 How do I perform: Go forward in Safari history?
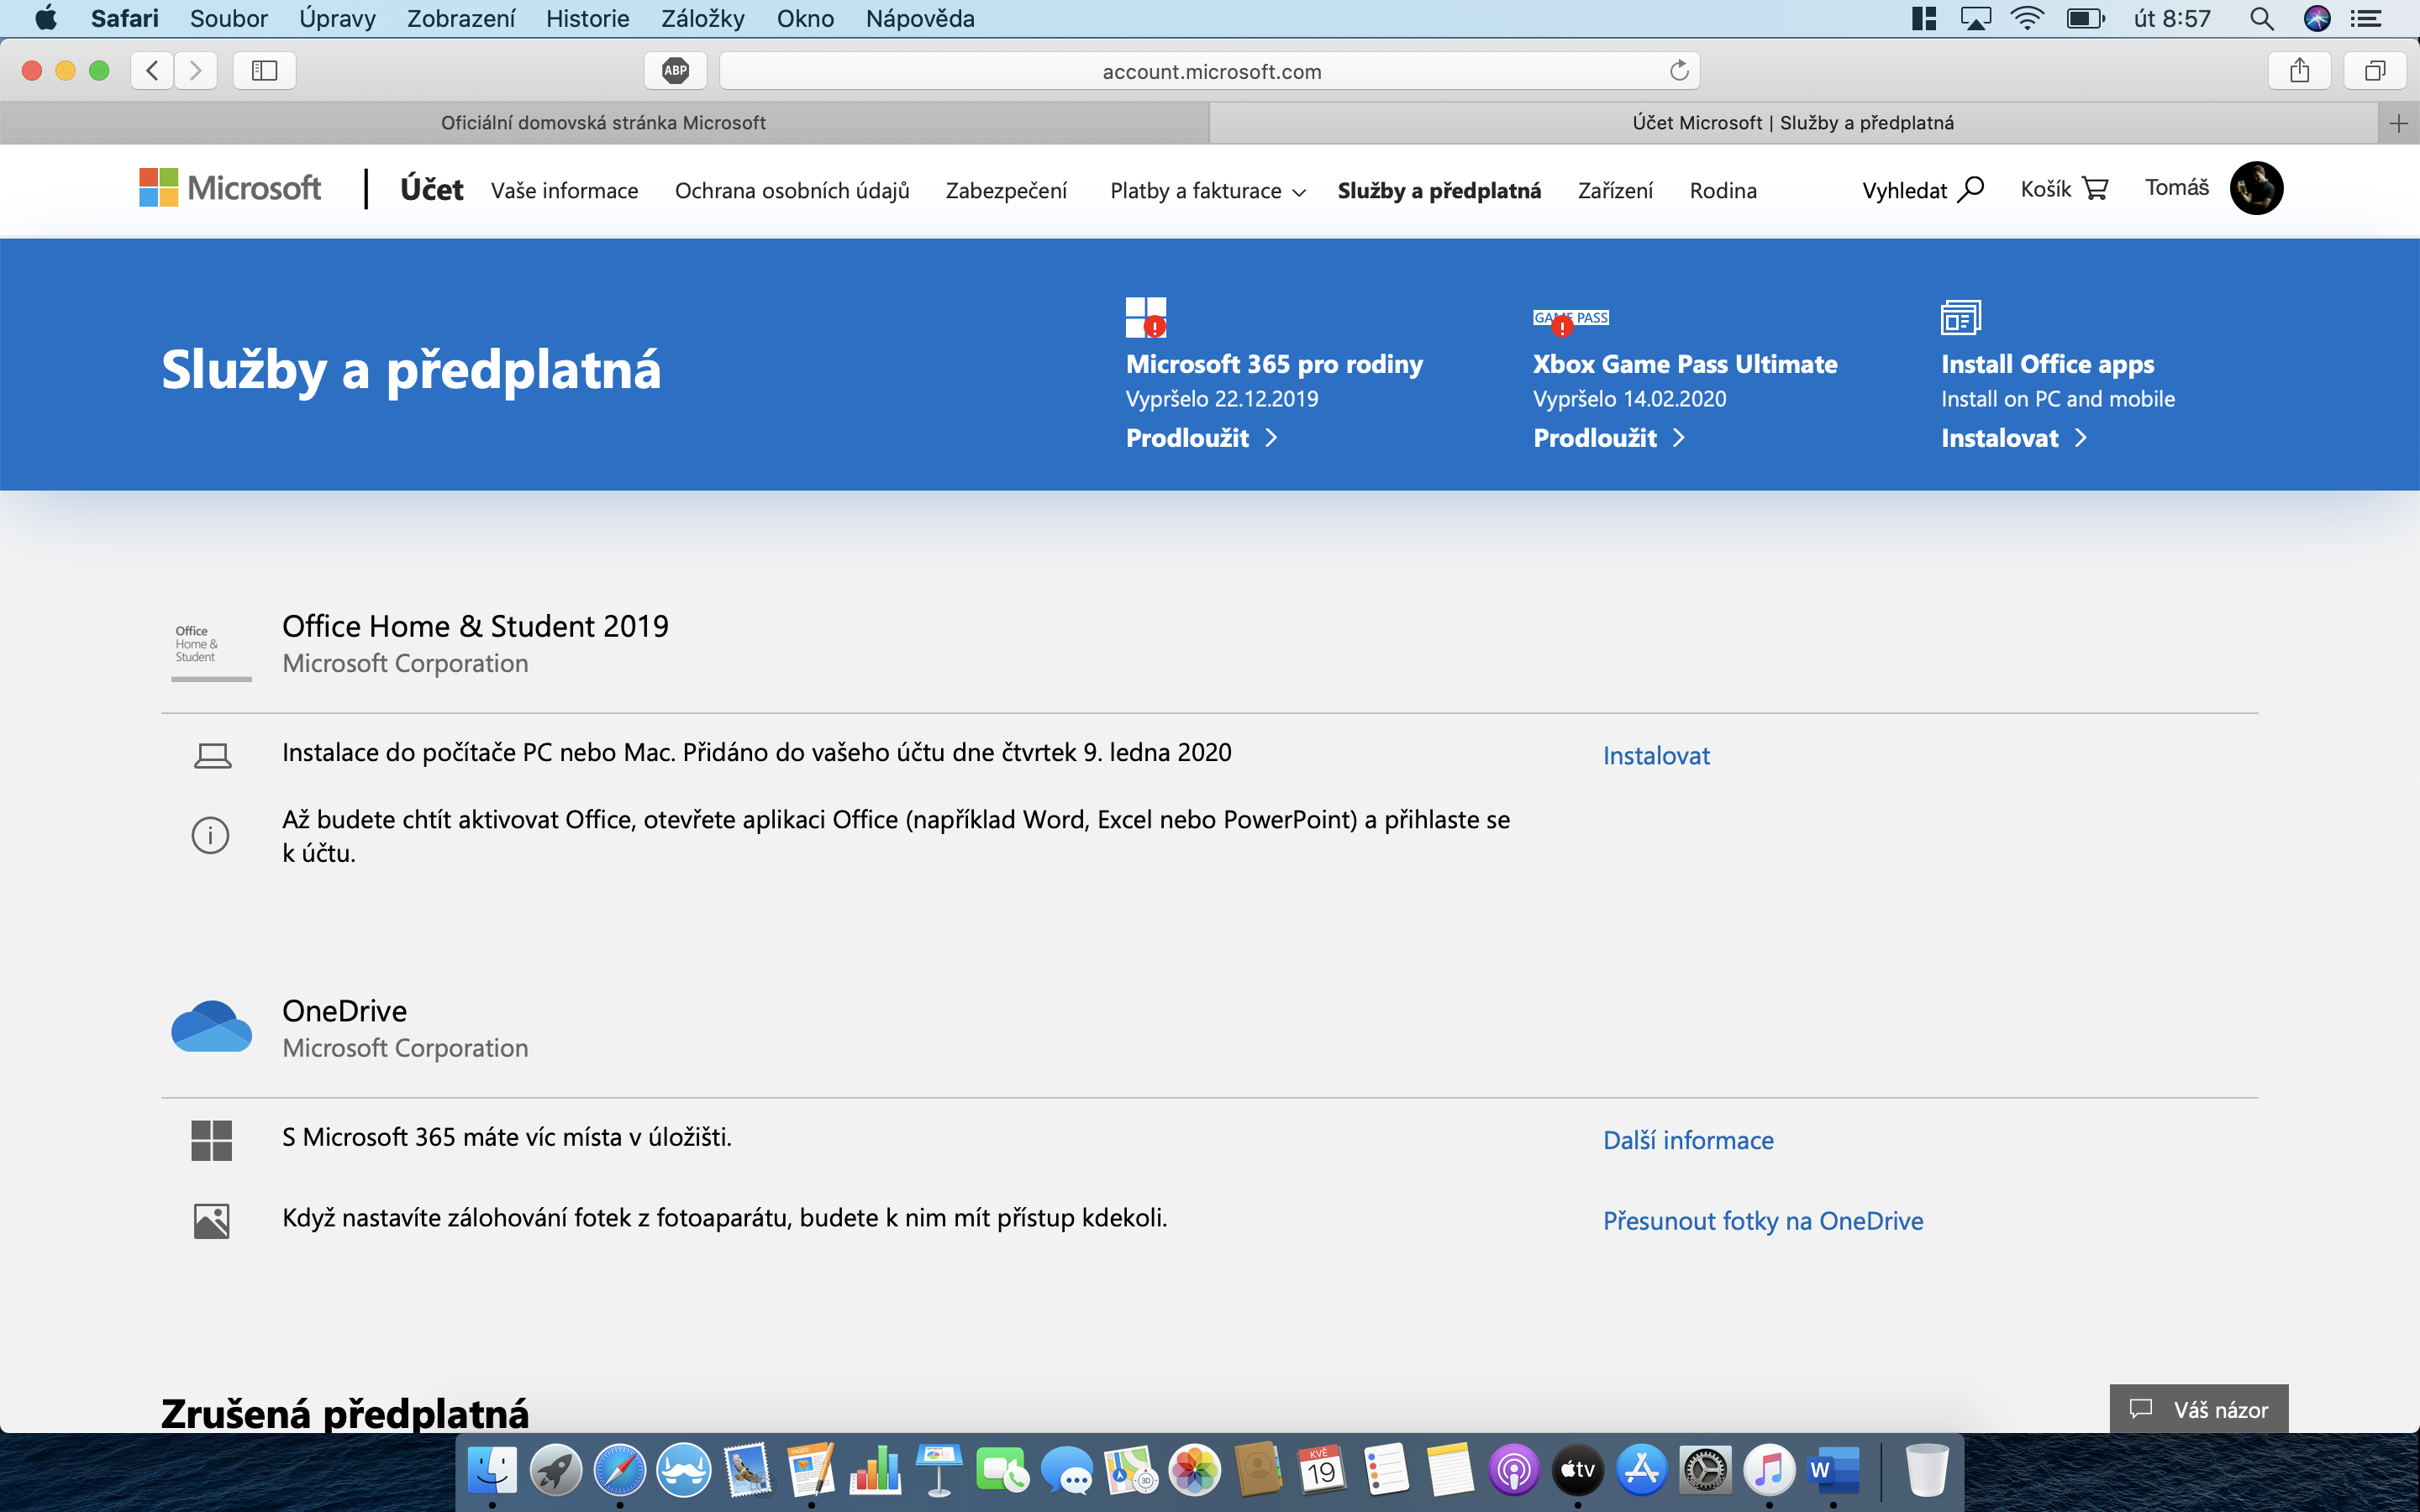click(x=196, y=70)
